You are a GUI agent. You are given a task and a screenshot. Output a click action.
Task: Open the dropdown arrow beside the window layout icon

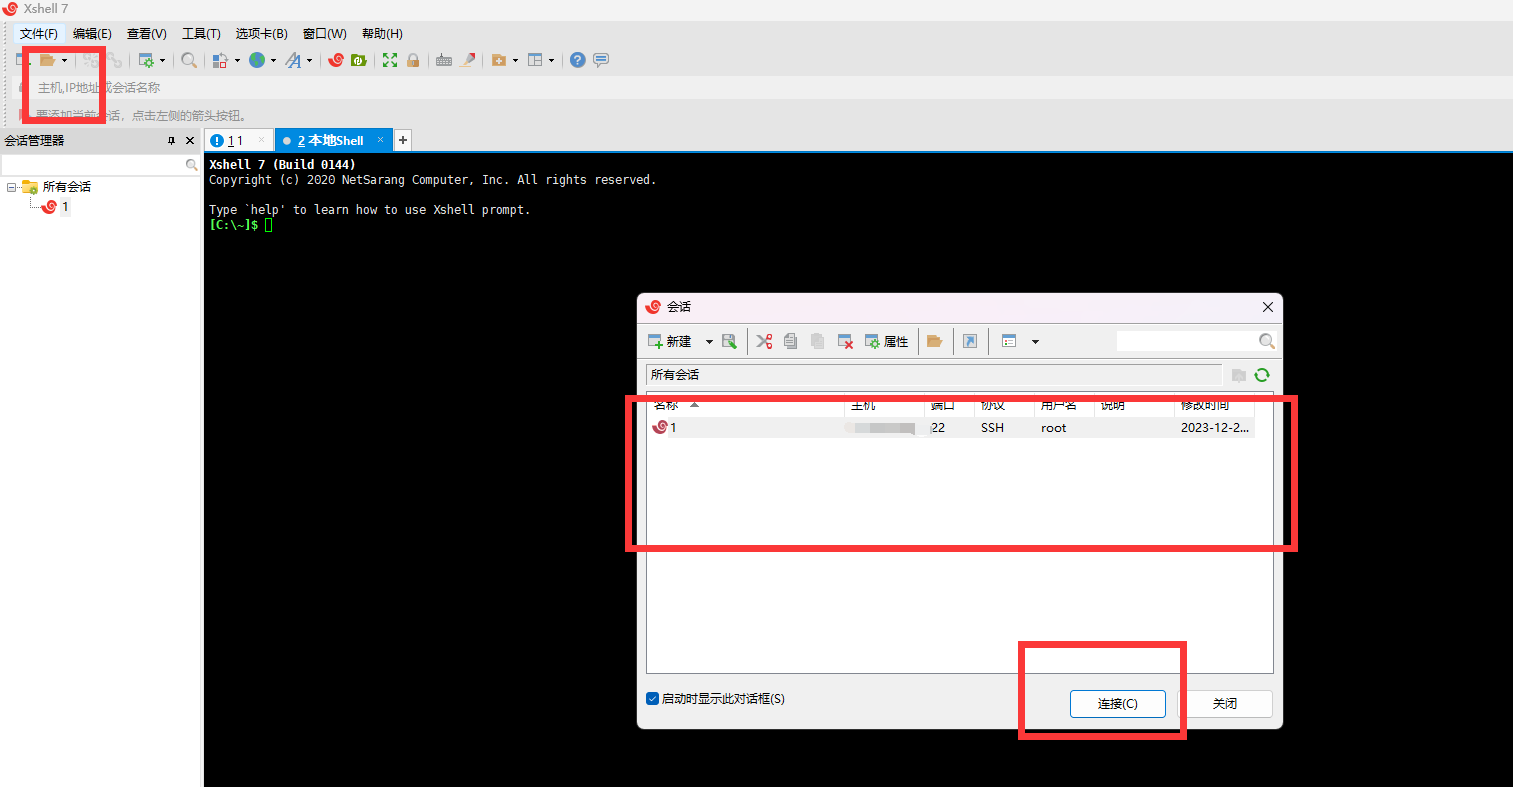pos(551,60)
